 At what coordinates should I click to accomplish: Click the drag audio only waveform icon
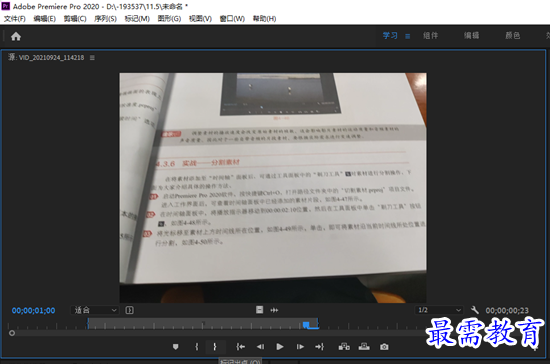[x=274, y=310]
